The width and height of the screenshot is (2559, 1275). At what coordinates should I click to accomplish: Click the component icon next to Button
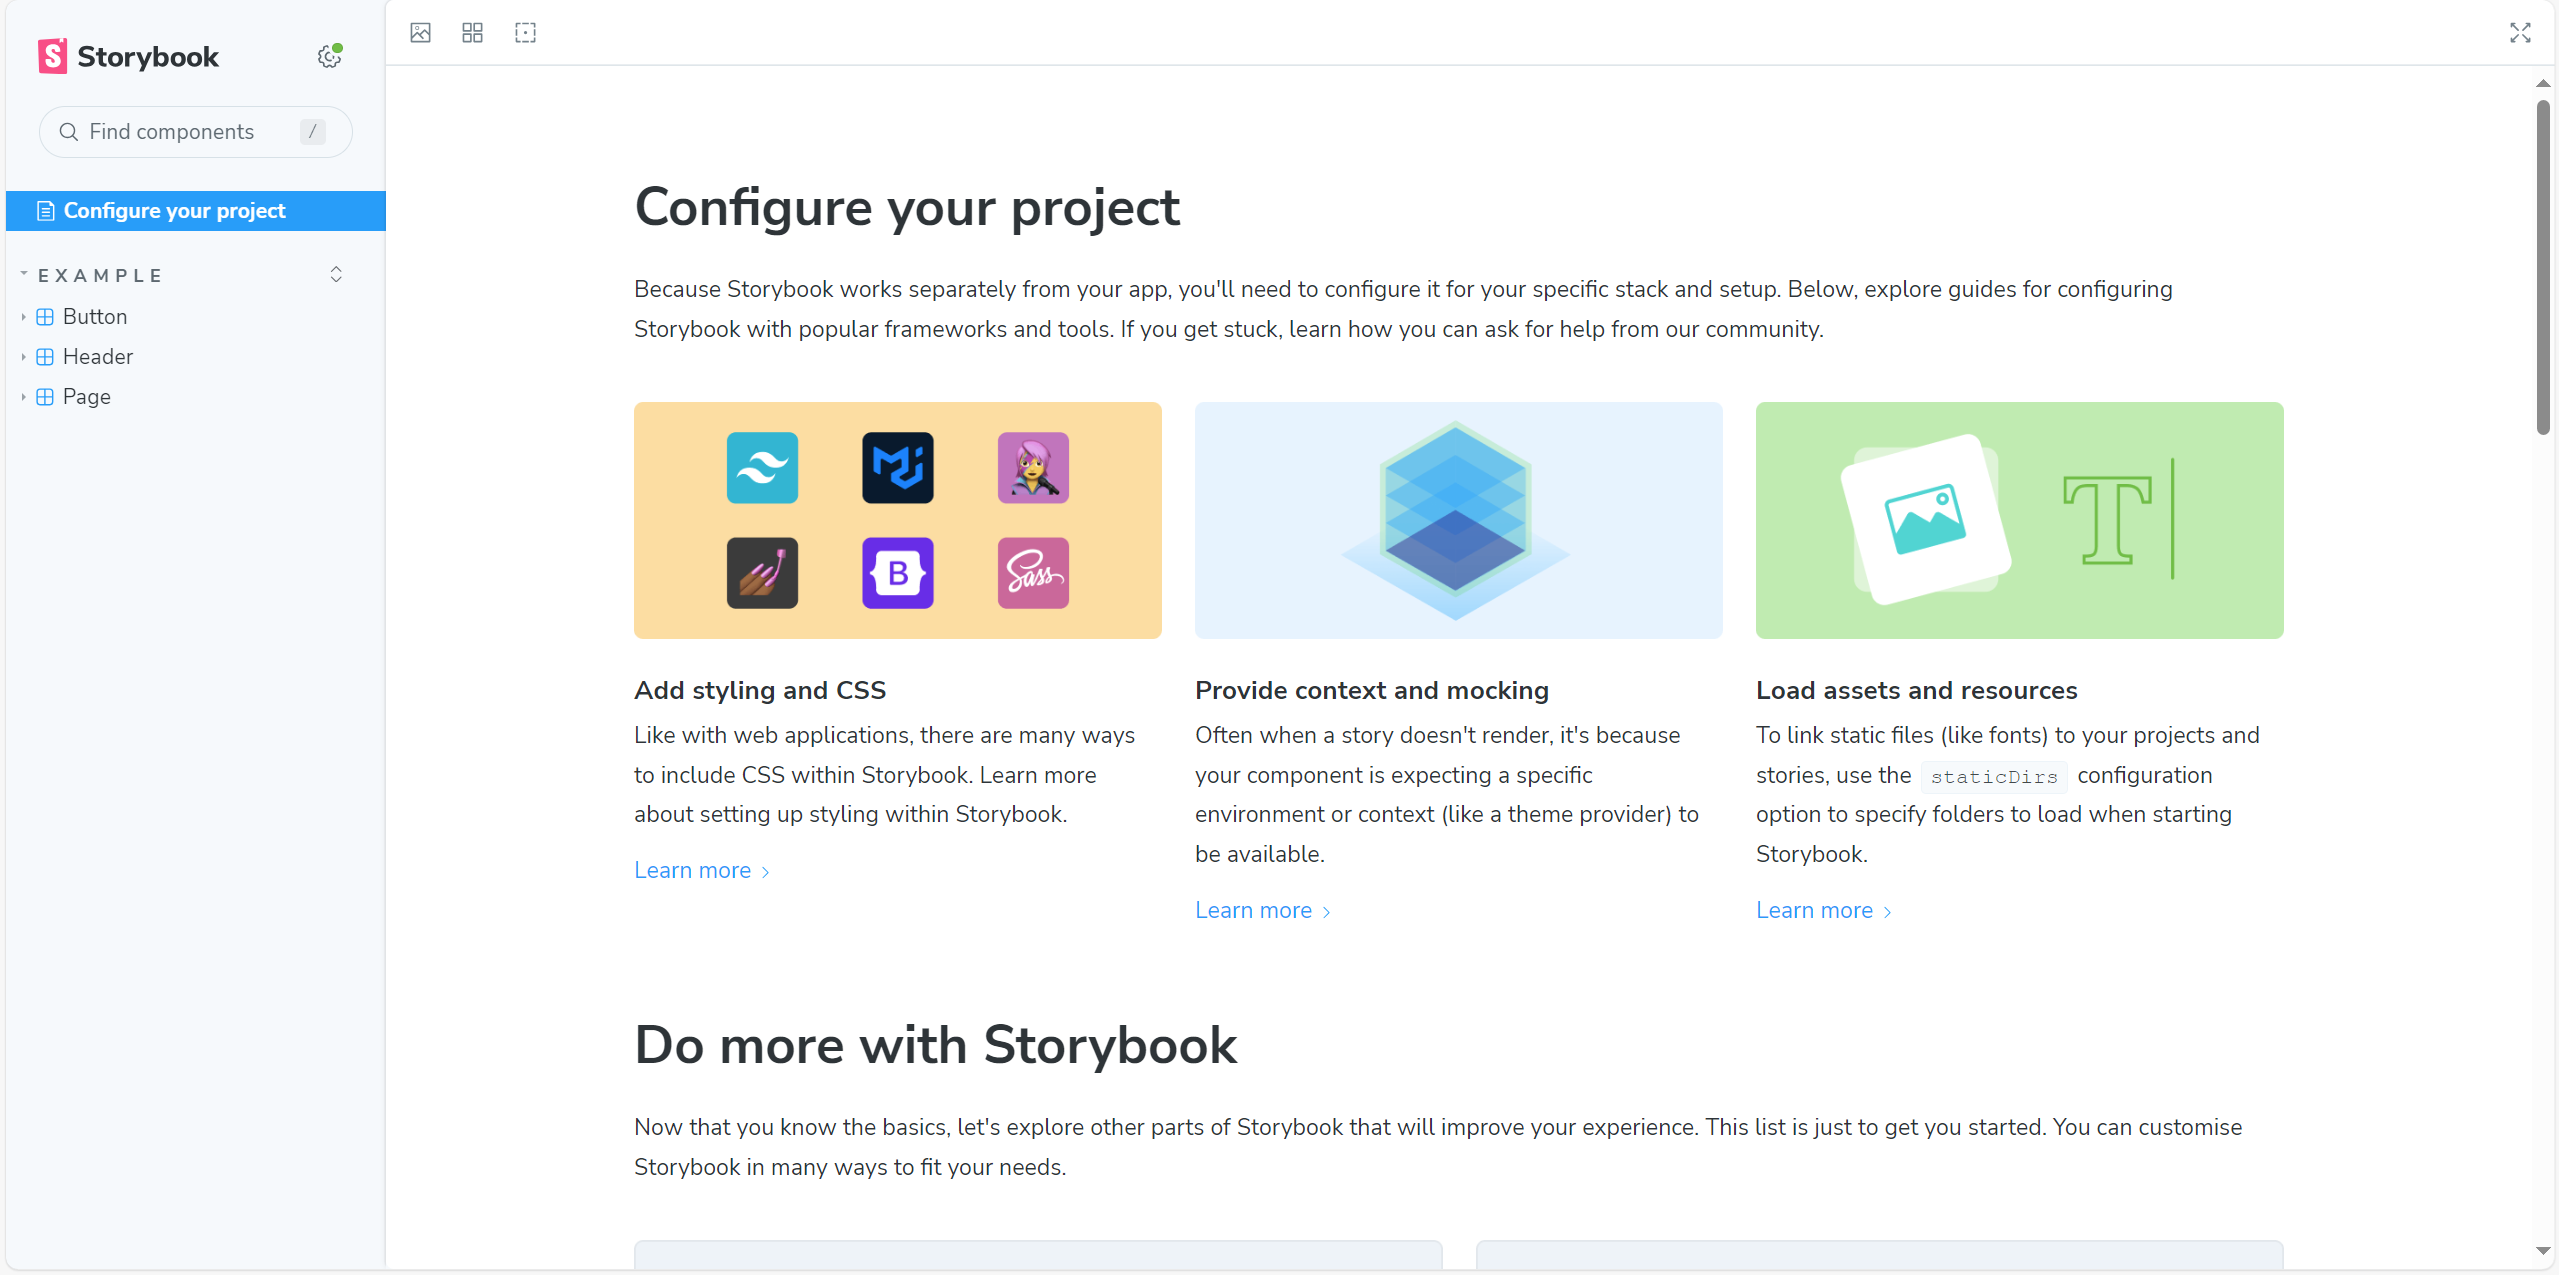click(45, 316)
